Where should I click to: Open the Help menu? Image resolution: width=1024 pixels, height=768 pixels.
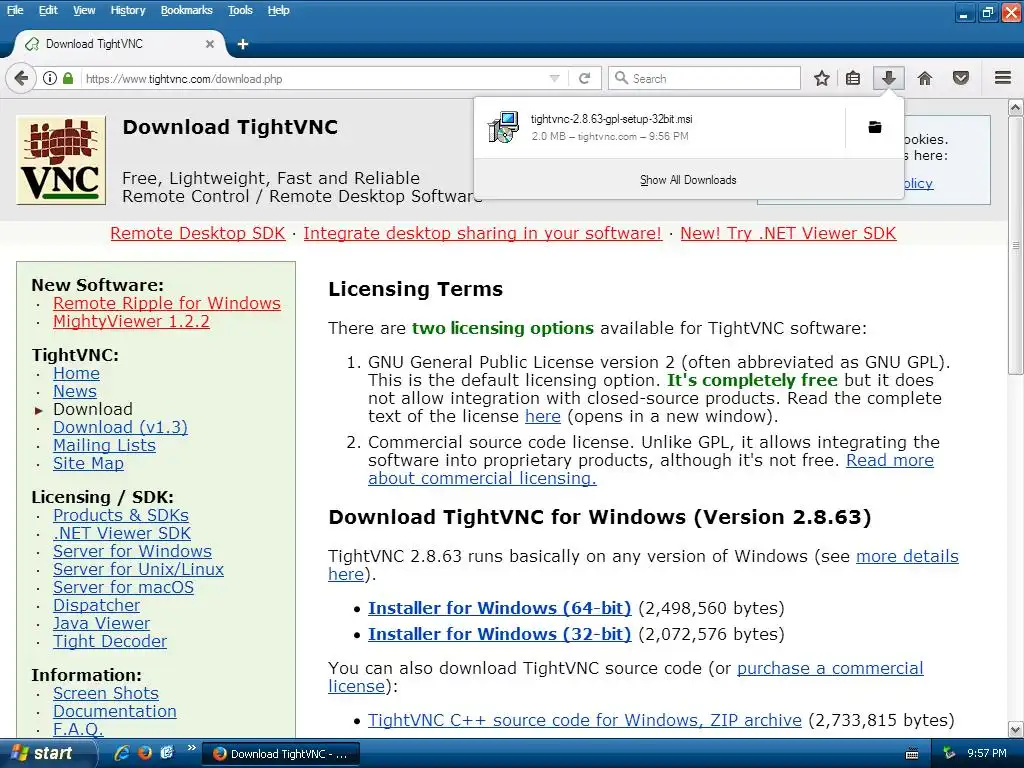point(278,10)
